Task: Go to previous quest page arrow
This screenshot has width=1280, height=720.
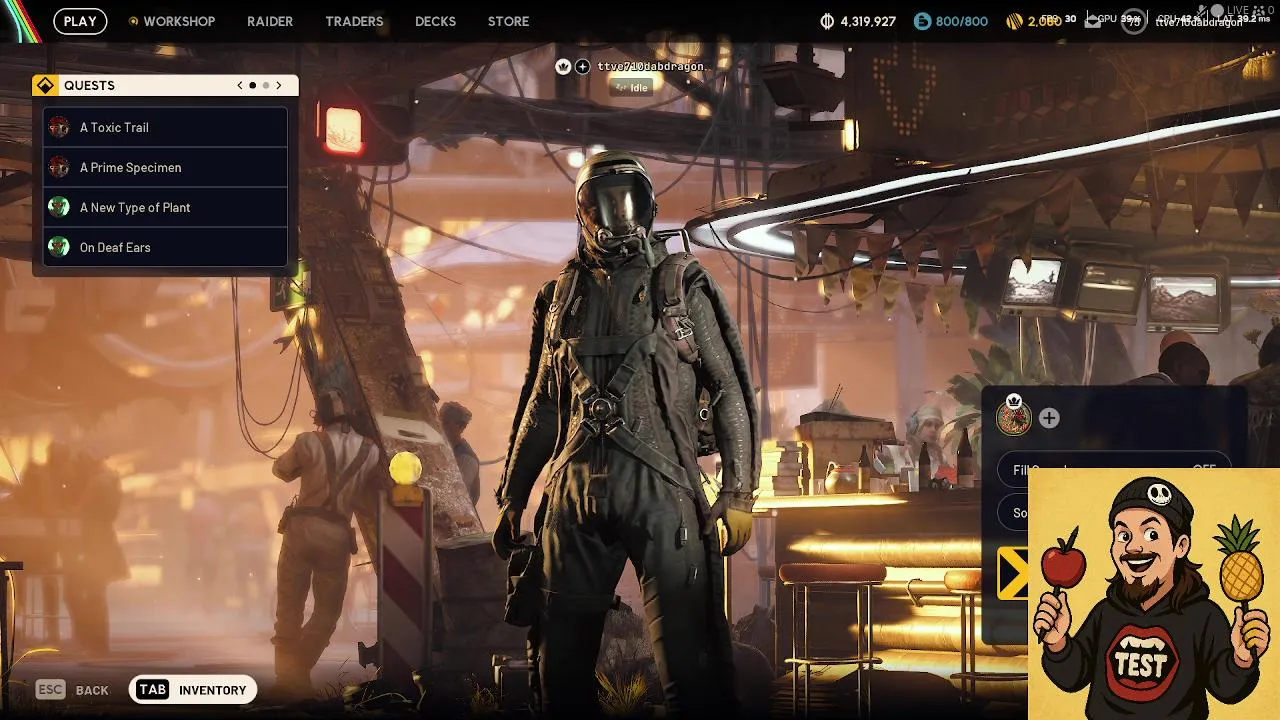Action: coord(240,86)
